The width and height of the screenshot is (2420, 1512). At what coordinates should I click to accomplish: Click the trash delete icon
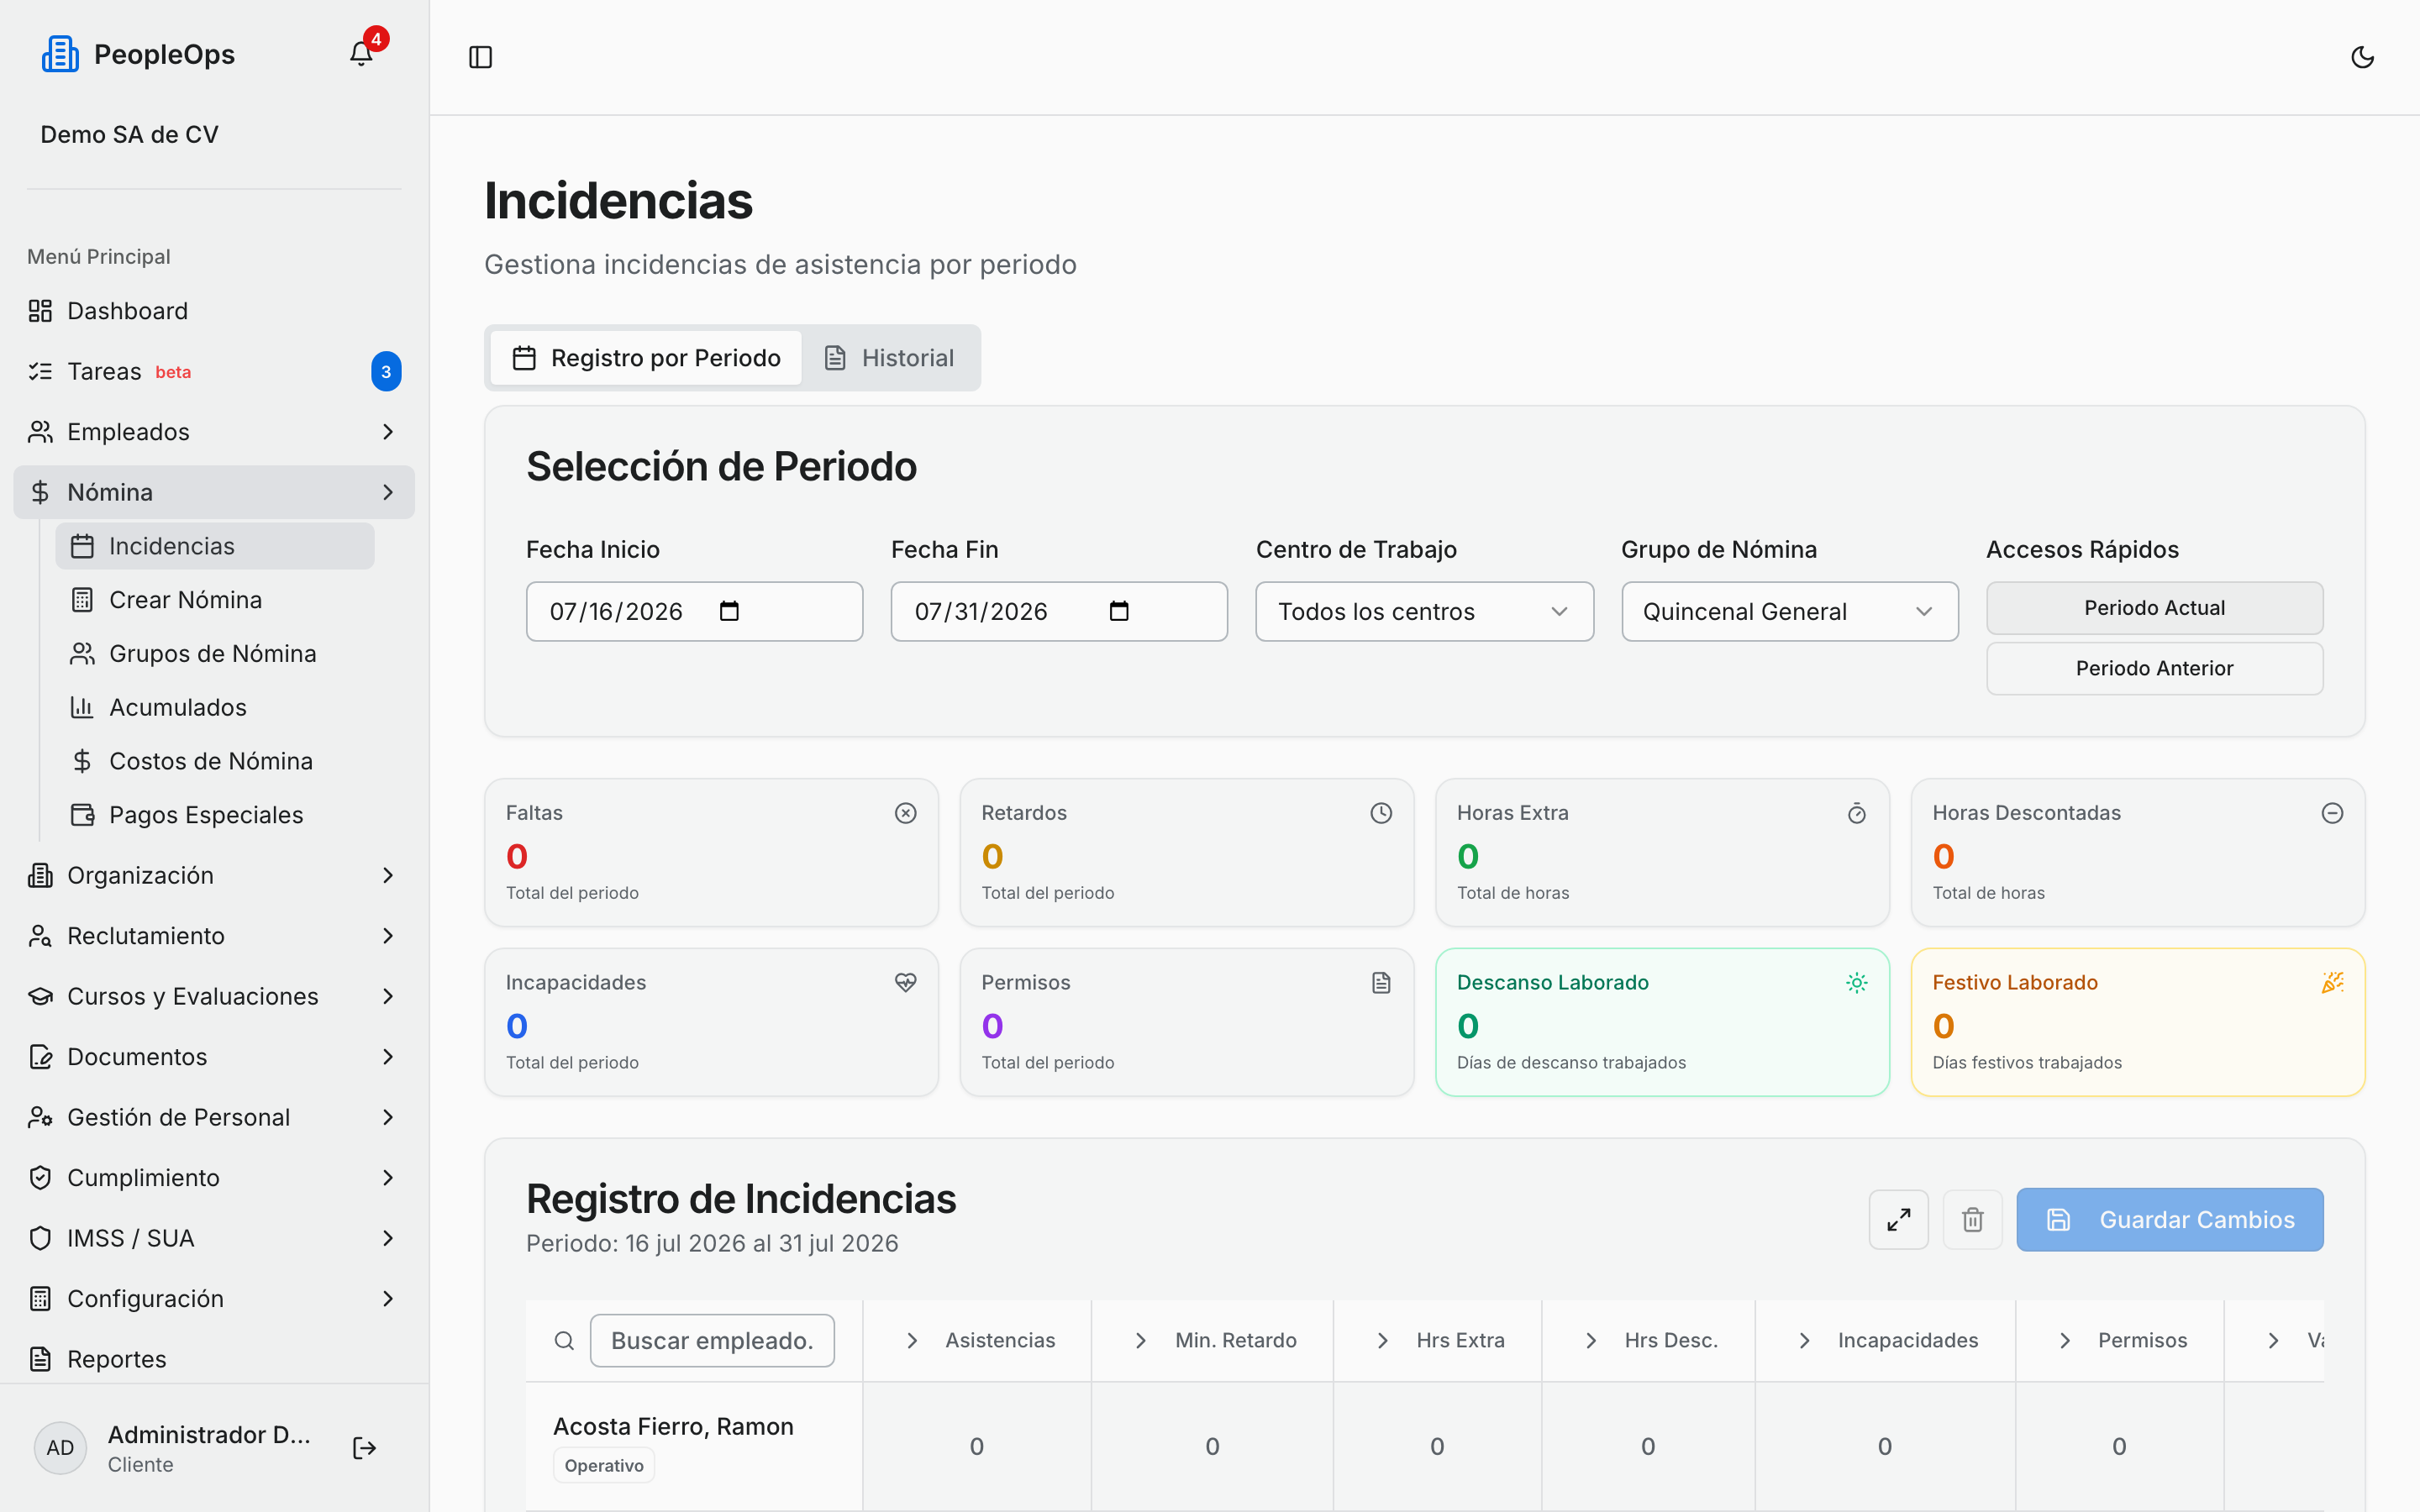(1972, 1219)
